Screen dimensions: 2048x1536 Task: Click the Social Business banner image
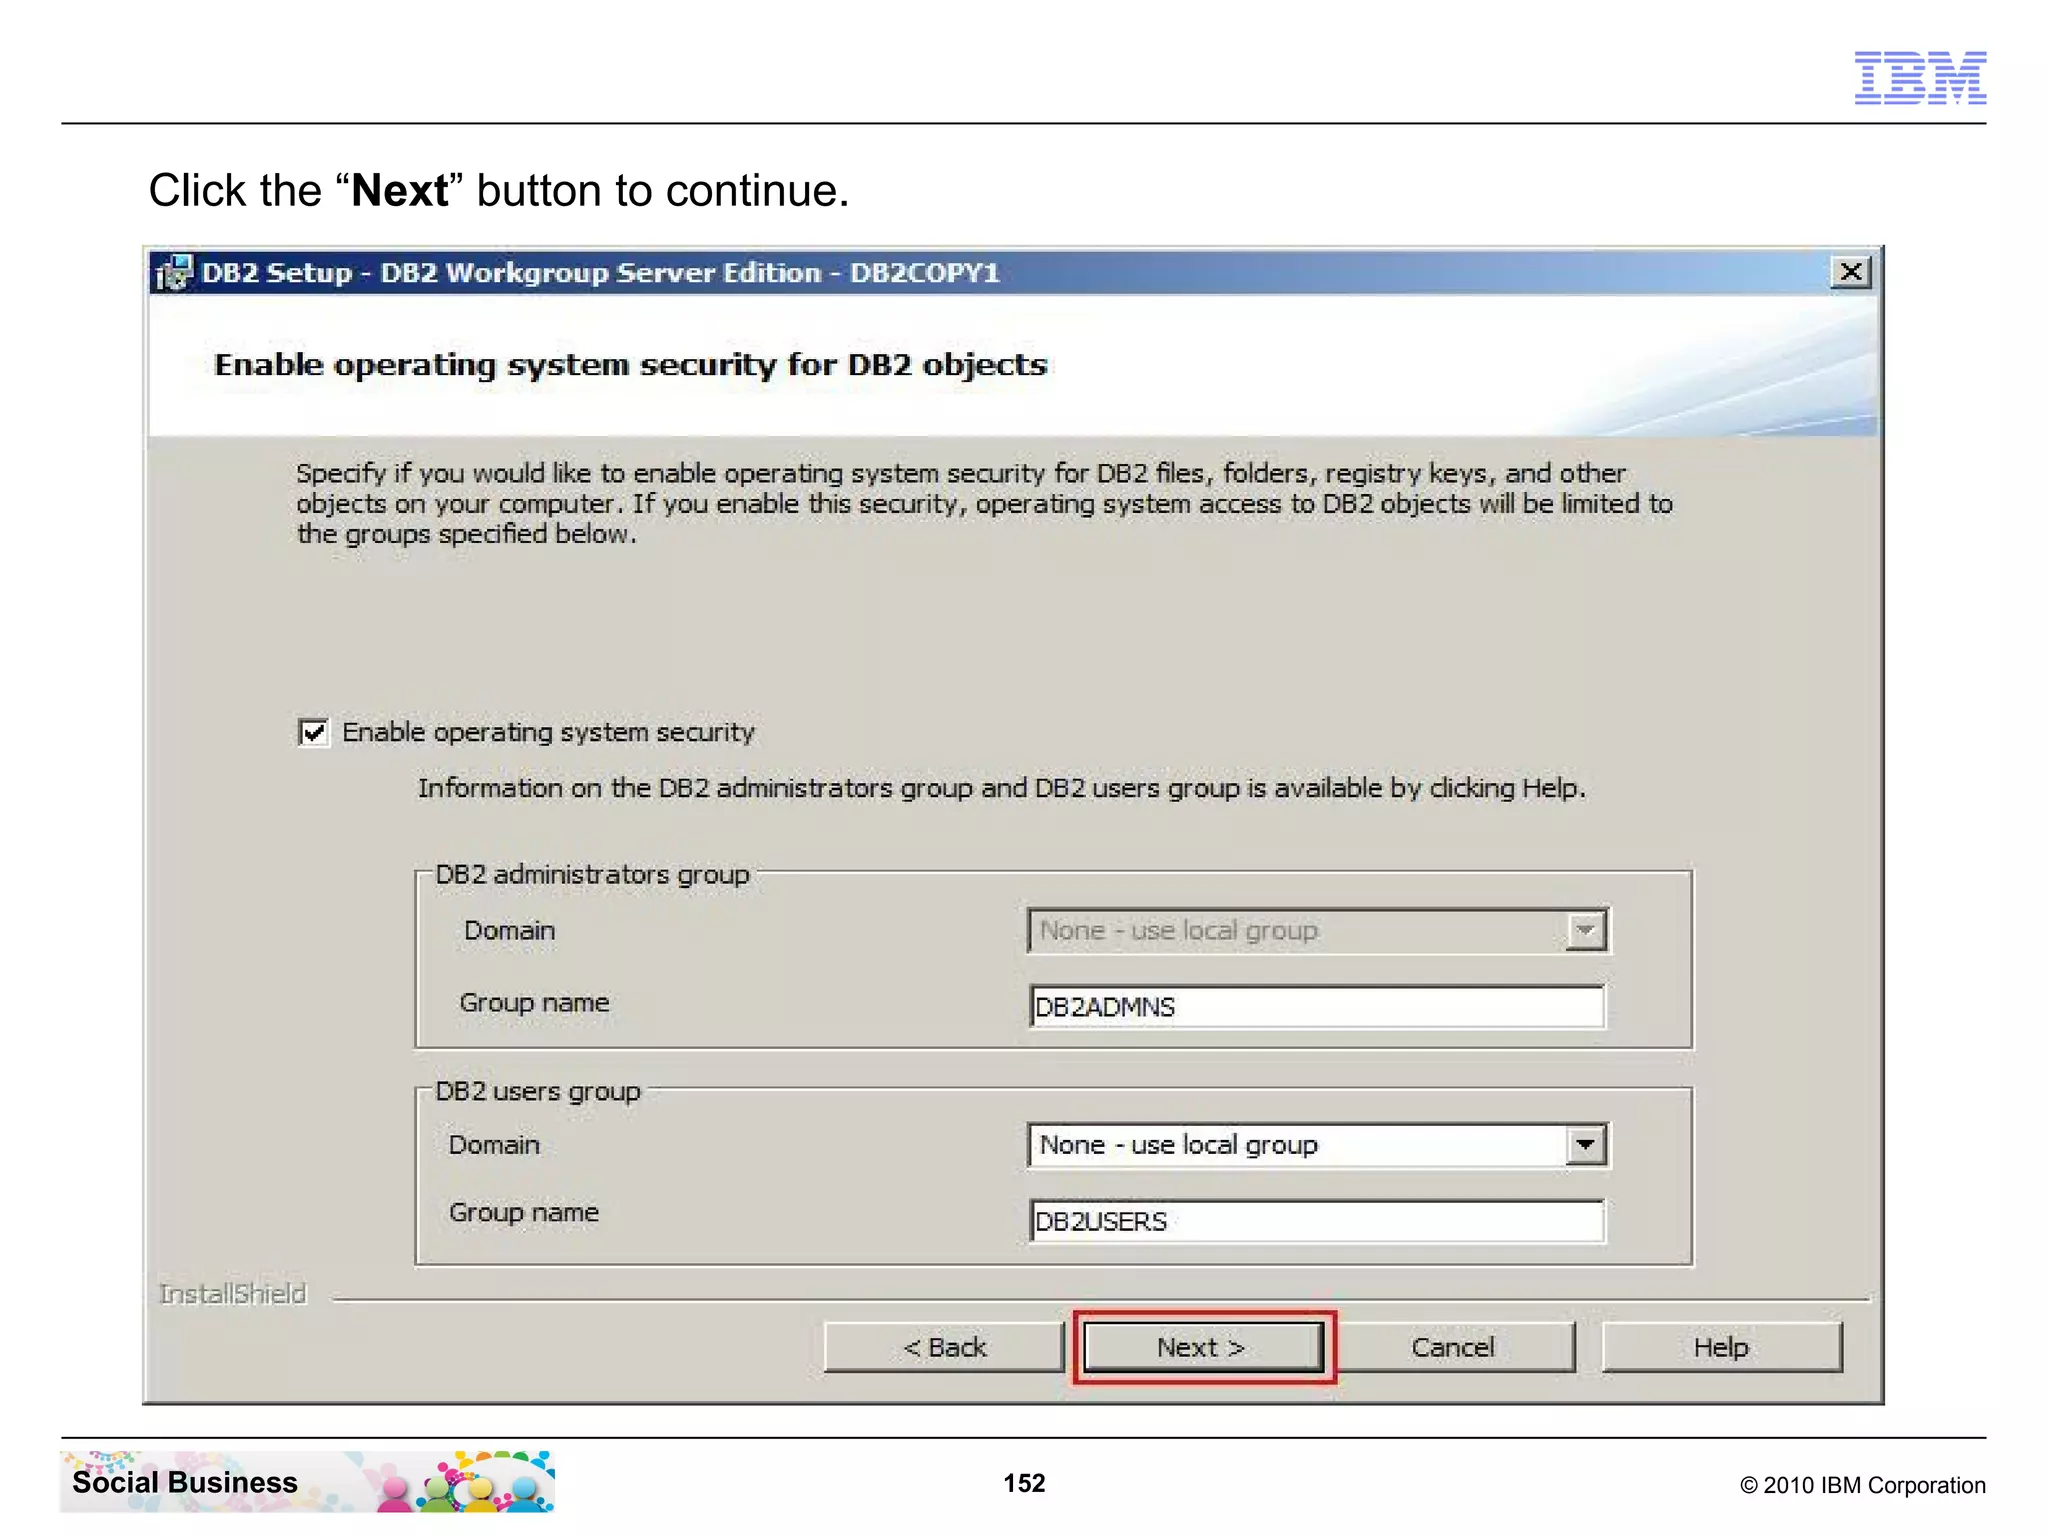coord(307,1481)
